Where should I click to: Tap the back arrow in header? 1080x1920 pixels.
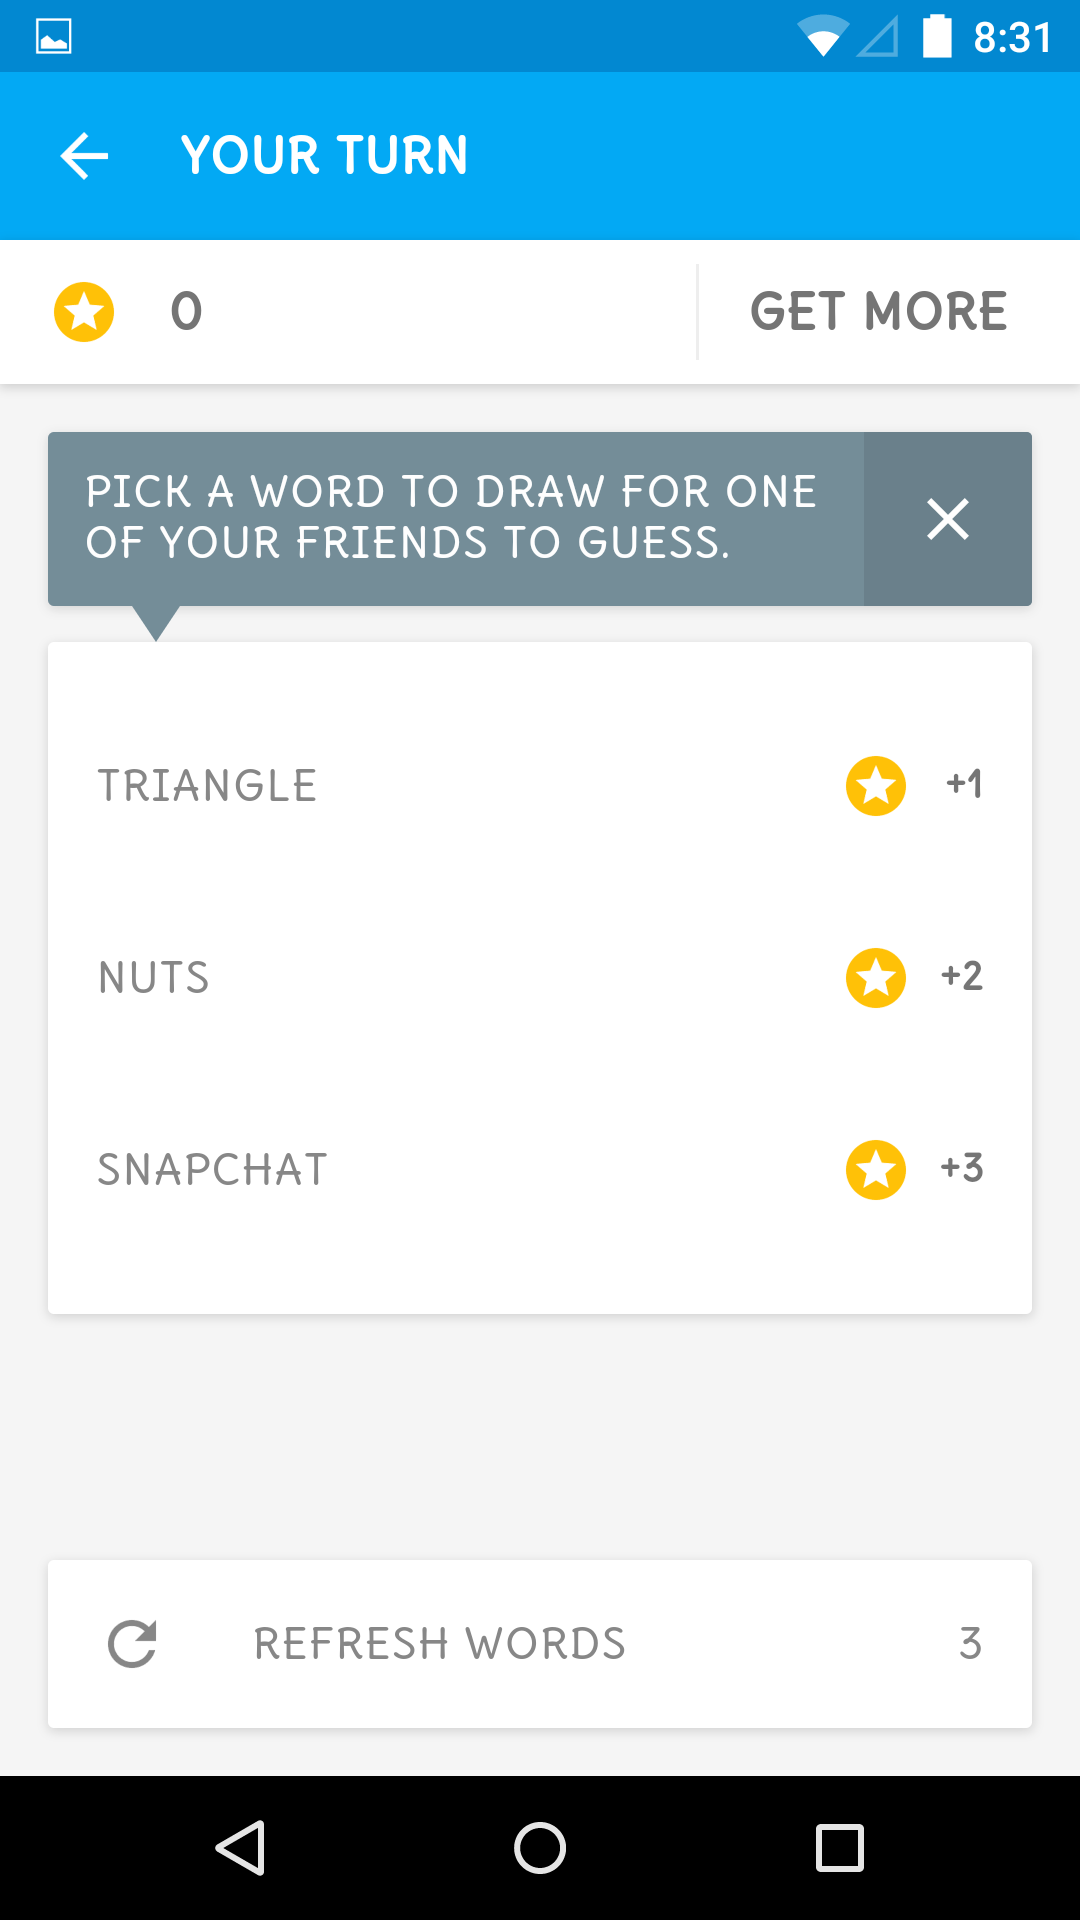(x=84, y=156)
